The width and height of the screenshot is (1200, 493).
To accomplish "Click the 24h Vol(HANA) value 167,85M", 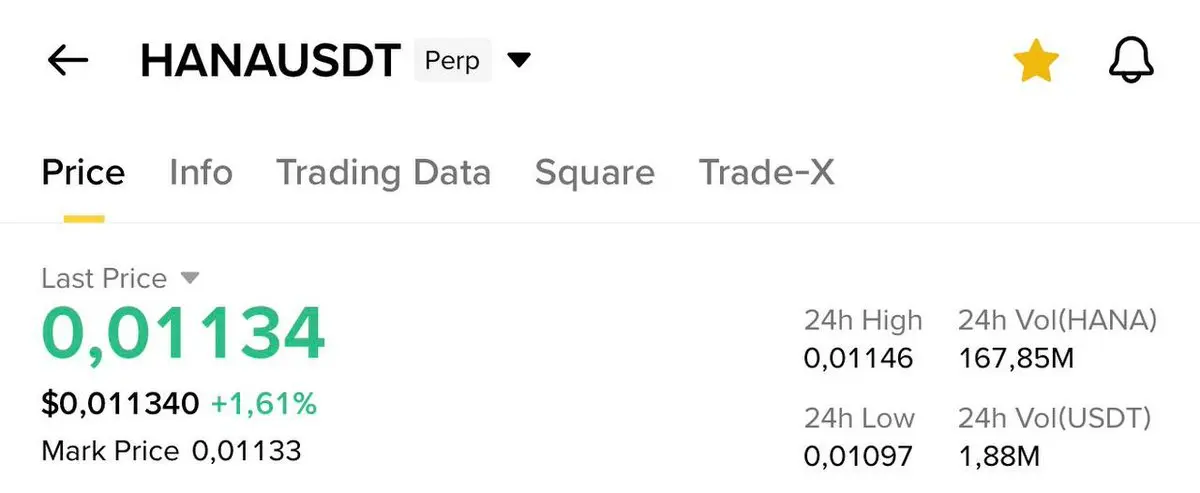I will pos(1015,358).
